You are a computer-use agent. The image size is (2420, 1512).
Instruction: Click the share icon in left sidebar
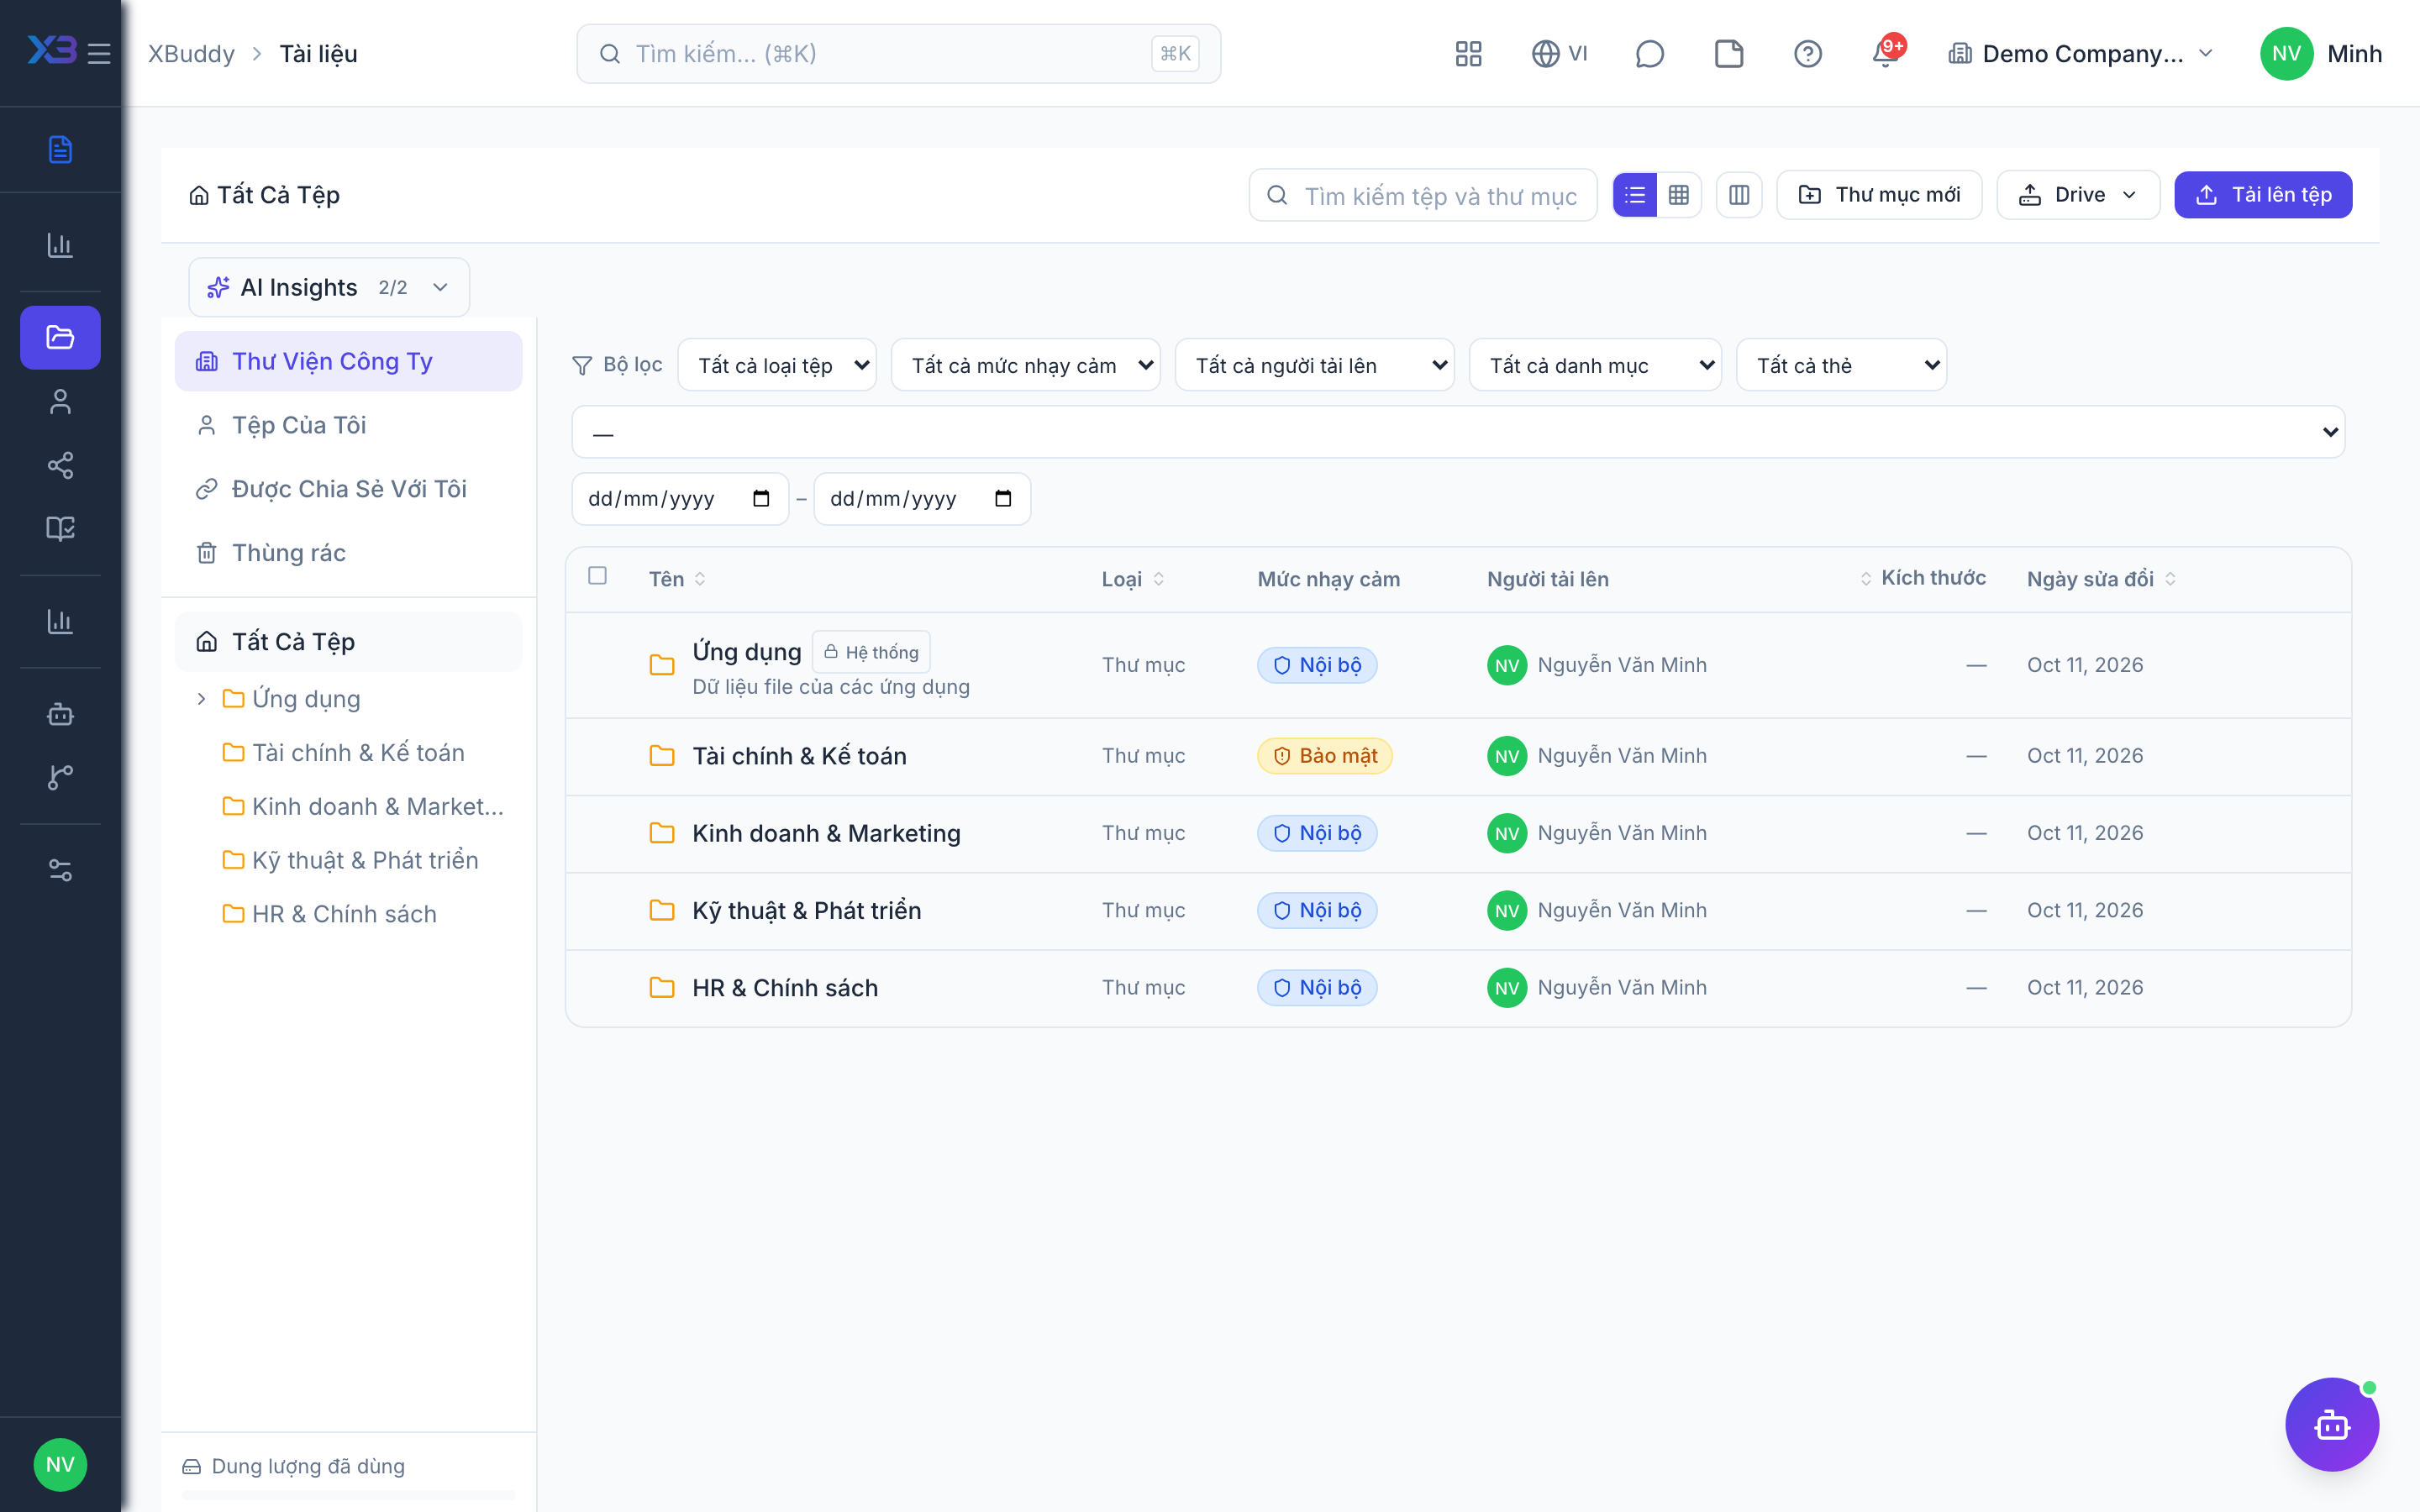(x=60, y=465)
